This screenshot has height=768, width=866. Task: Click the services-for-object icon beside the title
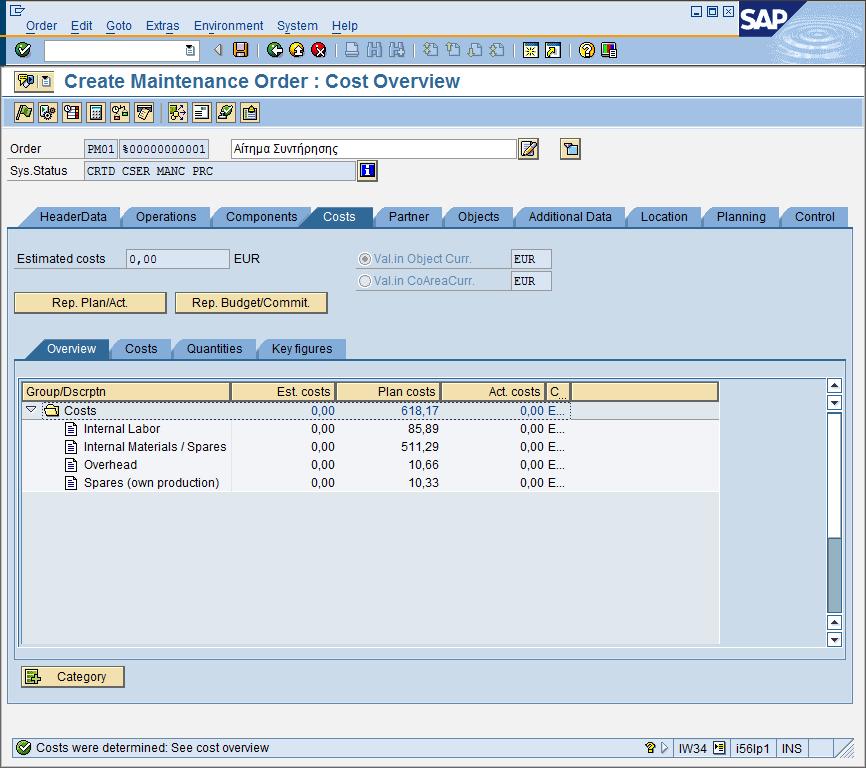pyautogui.click(x=27, y=82)
